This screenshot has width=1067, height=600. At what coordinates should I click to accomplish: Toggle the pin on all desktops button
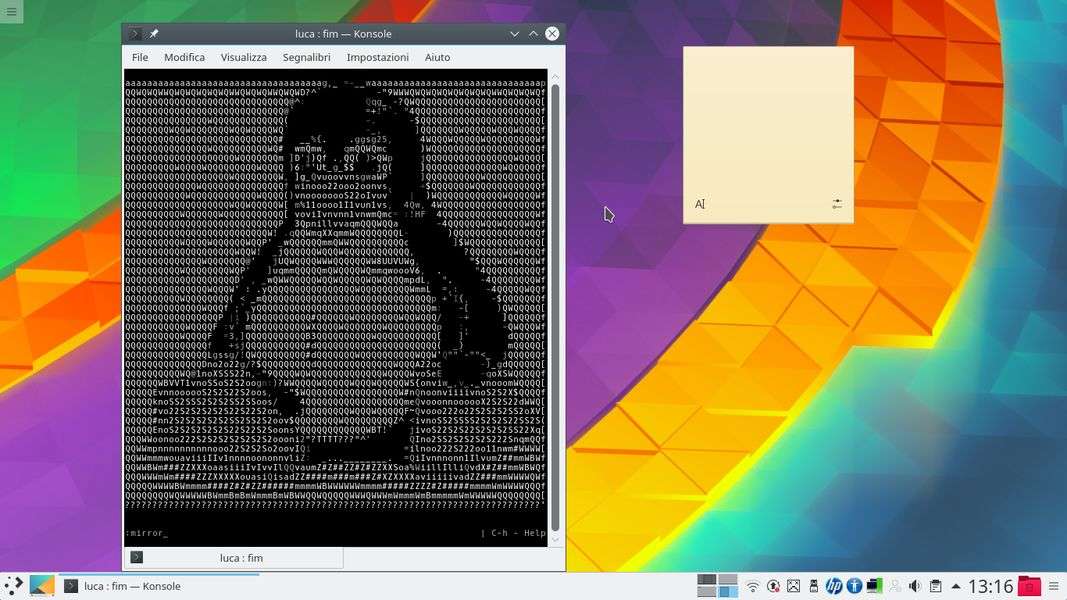coord(154,34)
